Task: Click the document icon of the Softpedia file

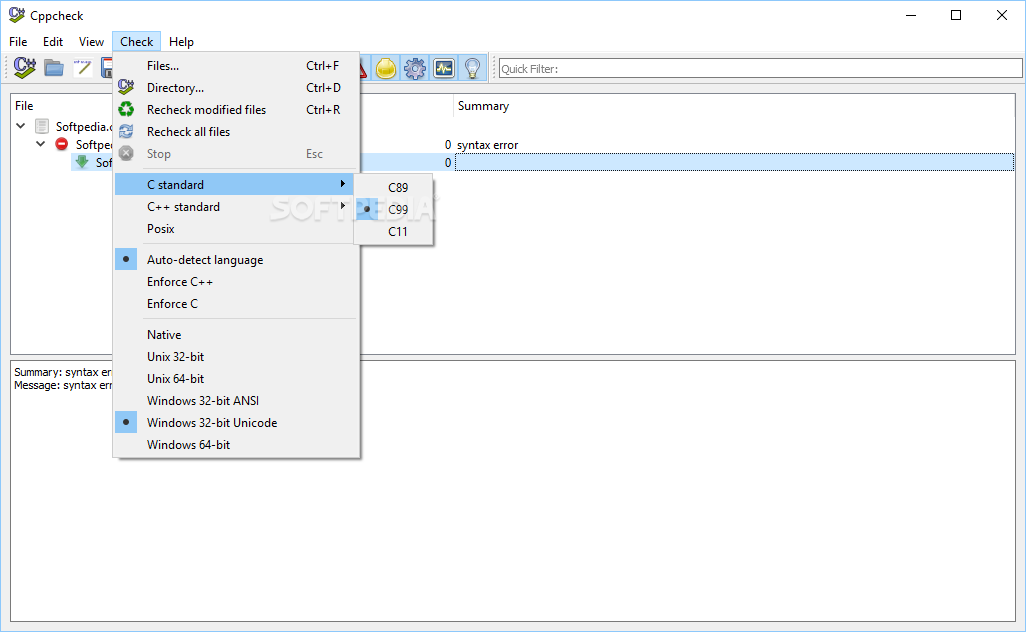Action: 42,126
